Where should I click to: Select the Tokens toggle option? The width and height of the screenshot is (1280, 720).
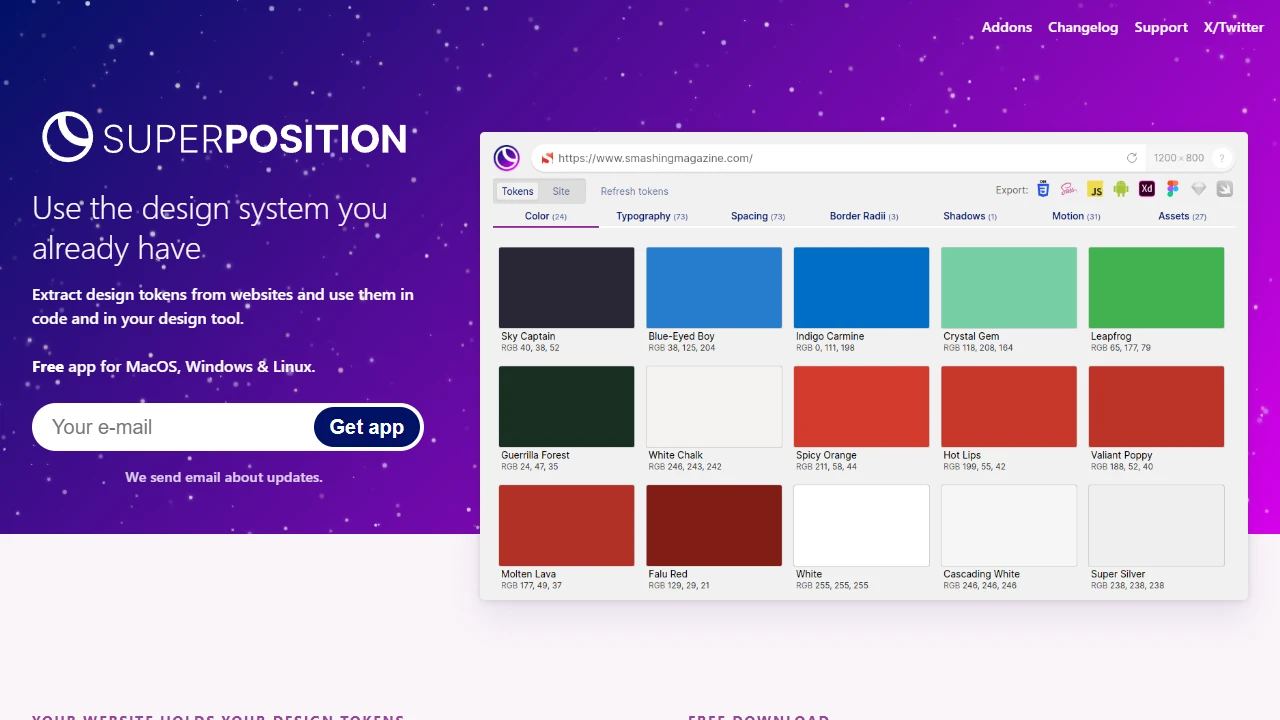pyautogui.click(x=517, y=191)
